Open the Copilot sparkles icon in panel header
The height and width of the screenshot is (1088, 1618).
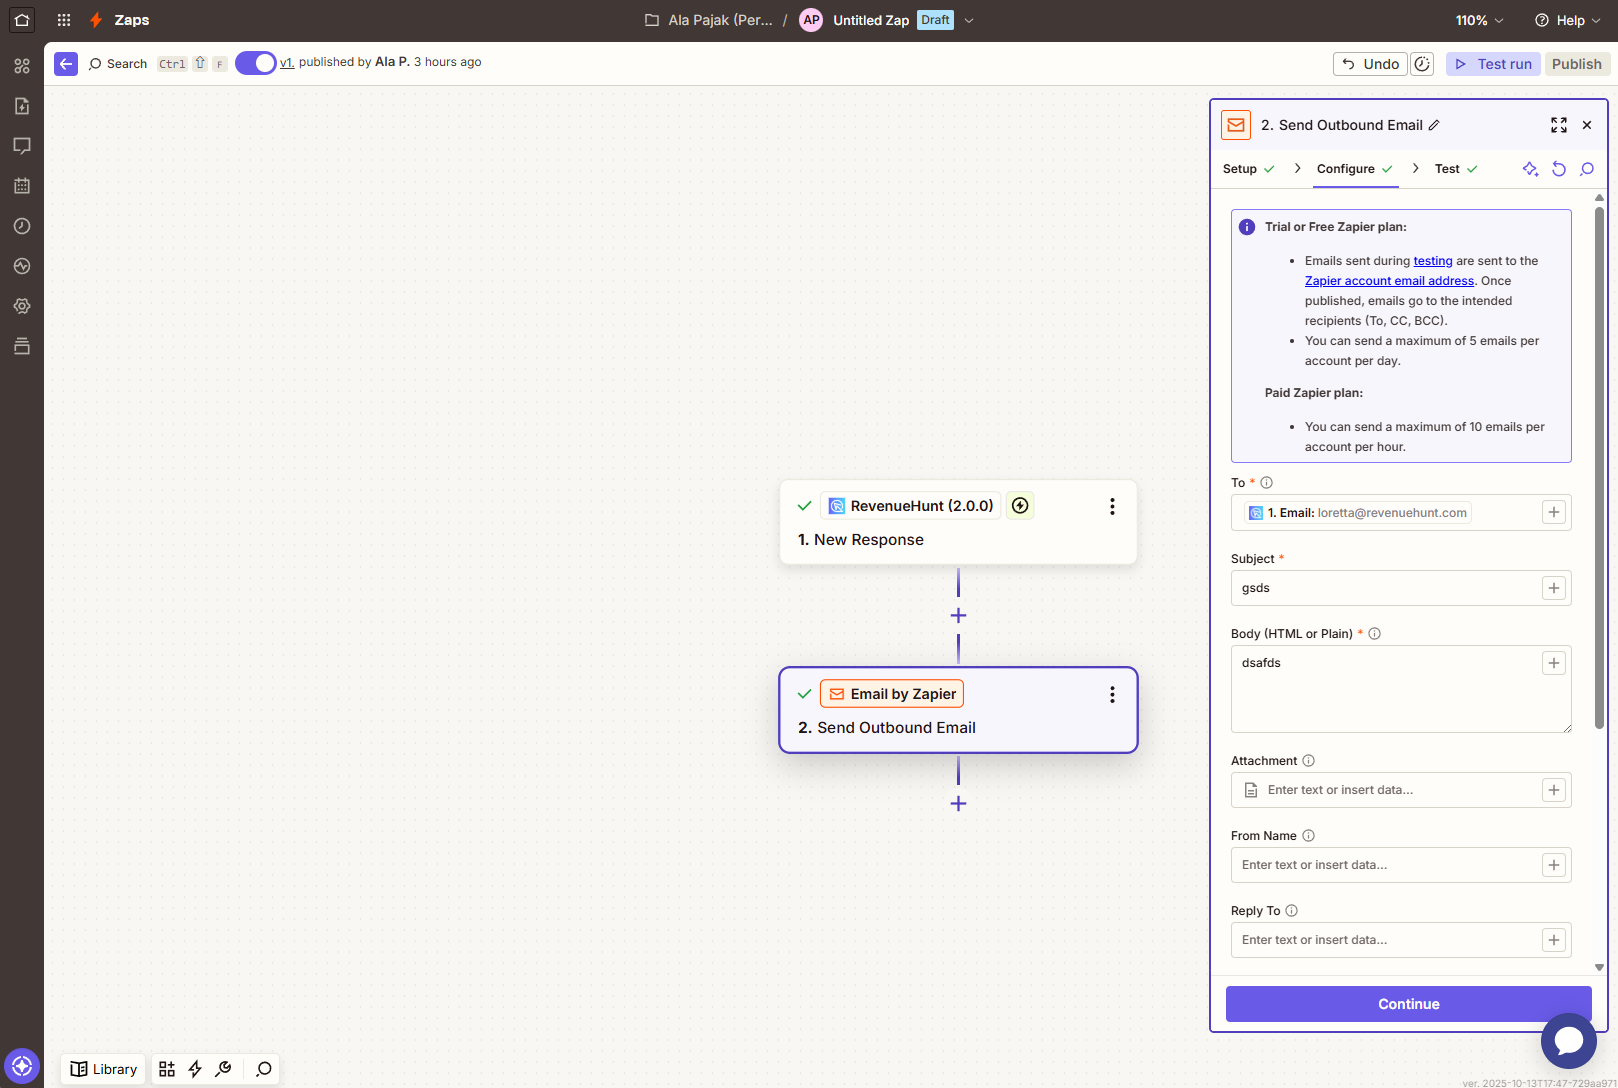click(x=1530, y=169)
